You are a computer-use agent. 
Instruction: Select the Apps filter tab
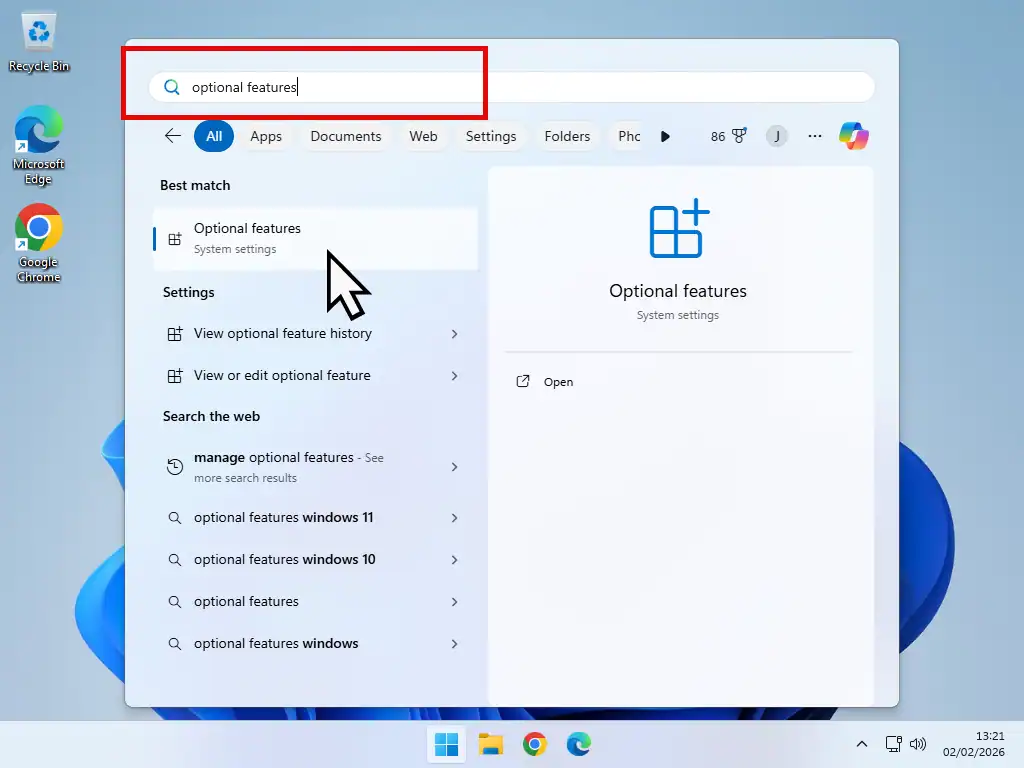(265, 136)
